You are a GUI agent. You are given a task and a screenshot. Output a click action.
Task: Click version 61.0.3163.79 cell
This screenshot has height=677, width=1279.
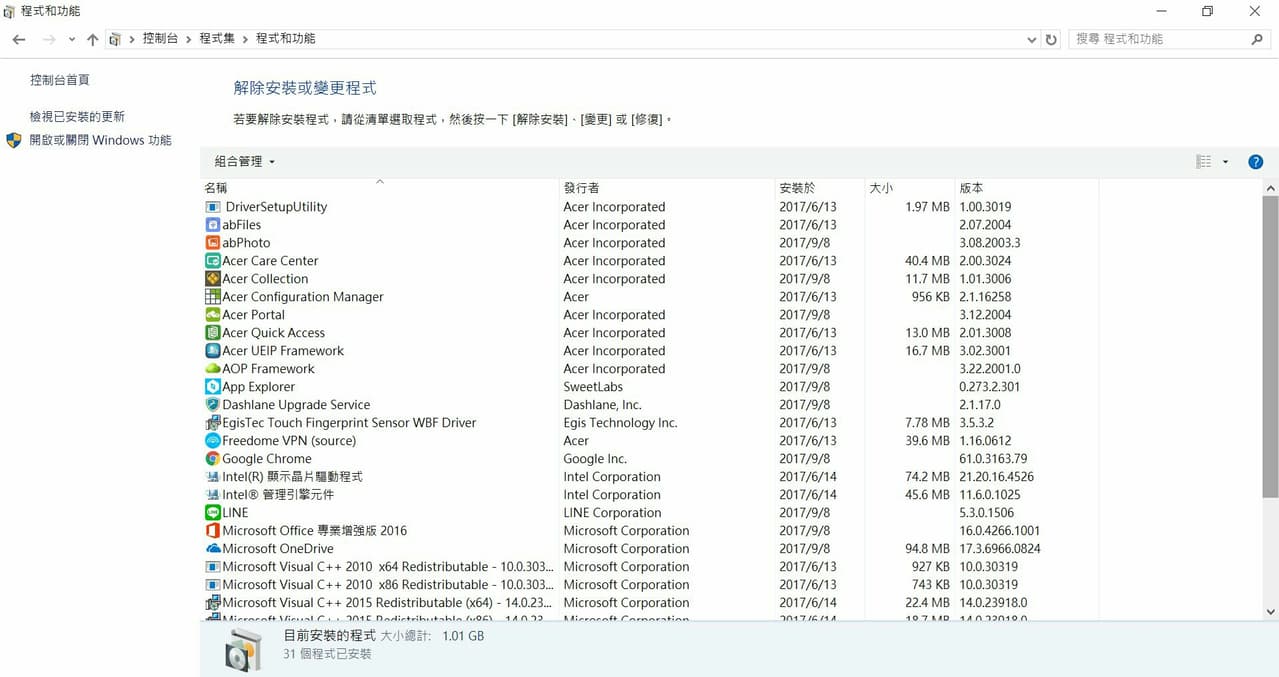(993, 459)
